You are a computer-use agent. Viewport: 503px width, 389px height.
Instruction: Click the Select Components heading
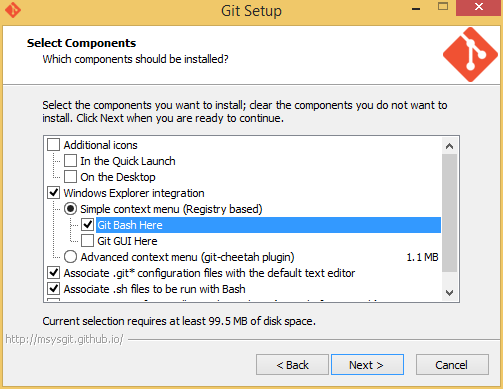pos(81,43)
